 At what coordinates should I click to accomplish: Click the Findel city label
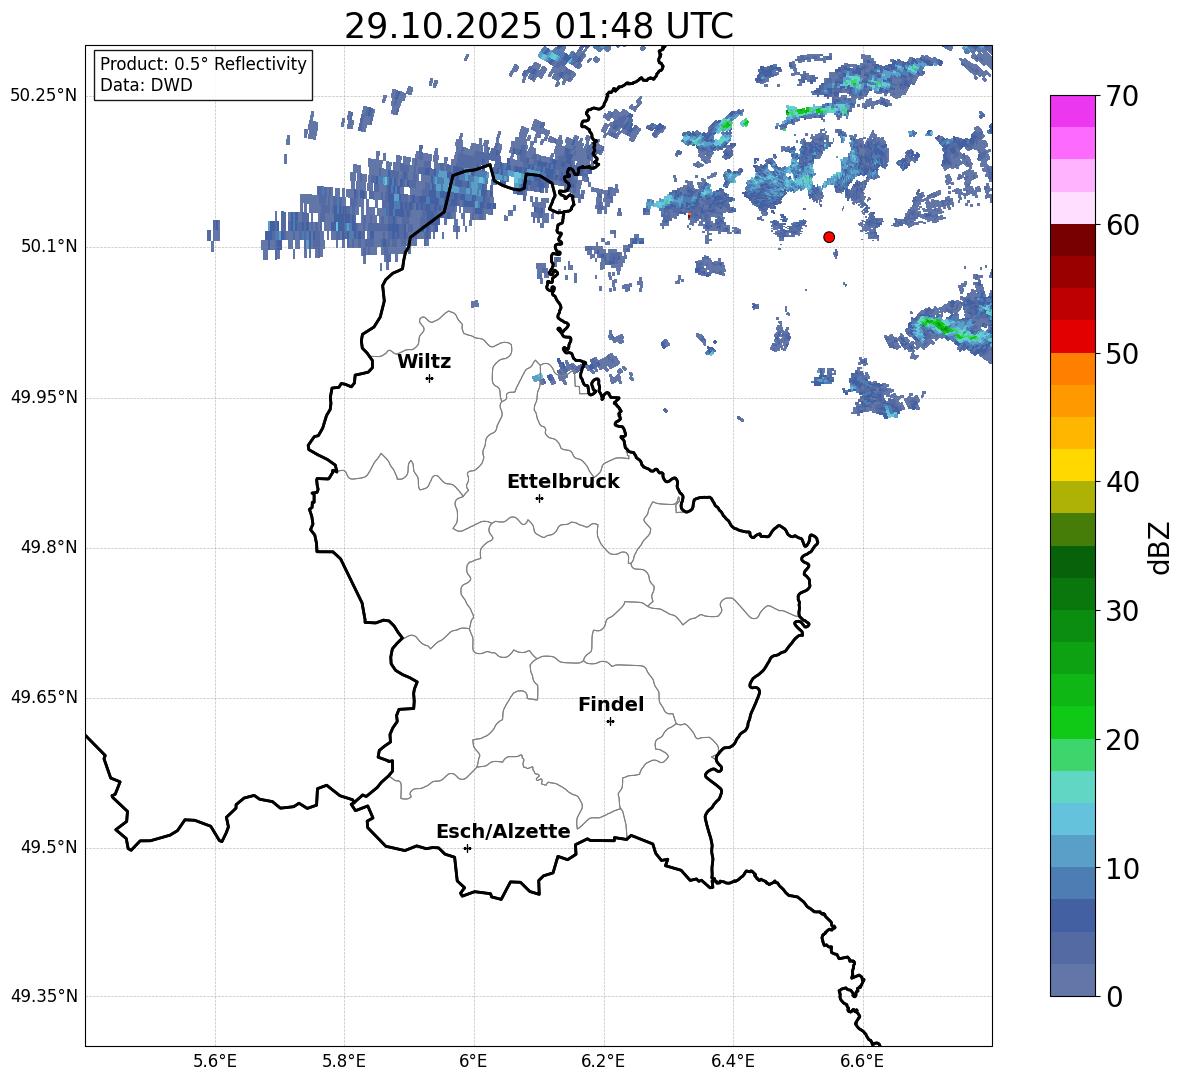[611, 704]
